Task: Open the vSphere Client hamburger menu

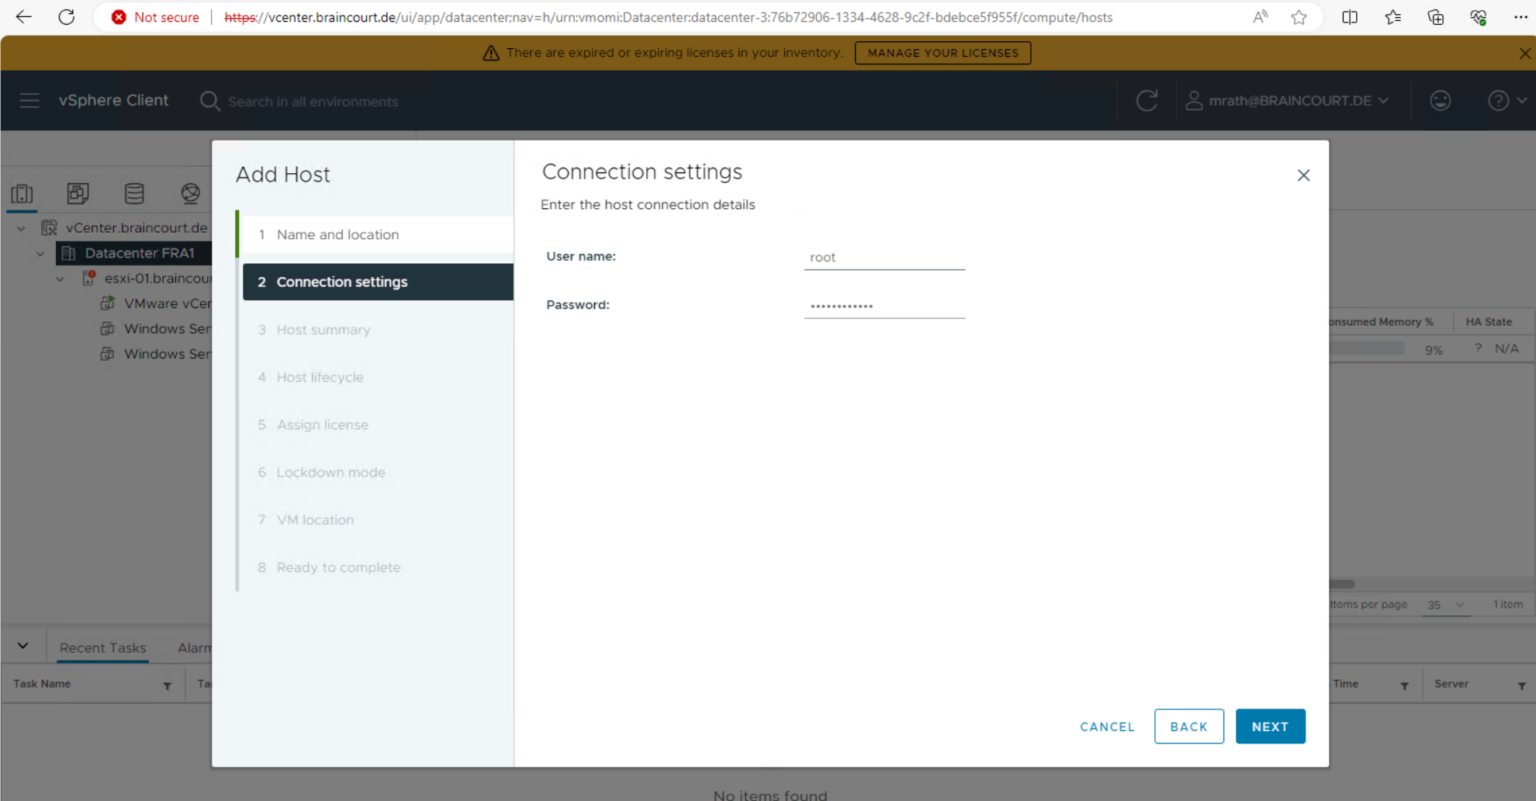Action: pos(29,100)
